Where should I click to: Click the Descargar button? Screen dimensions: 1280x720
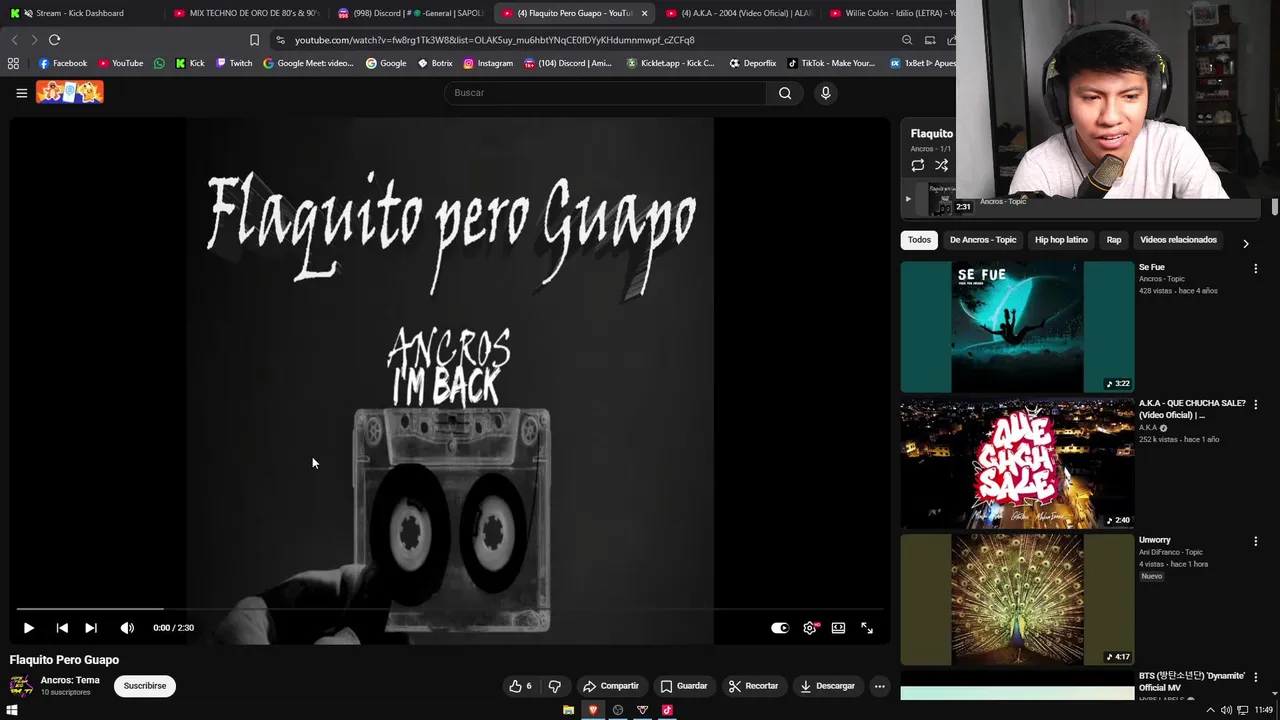coord(827,686)
